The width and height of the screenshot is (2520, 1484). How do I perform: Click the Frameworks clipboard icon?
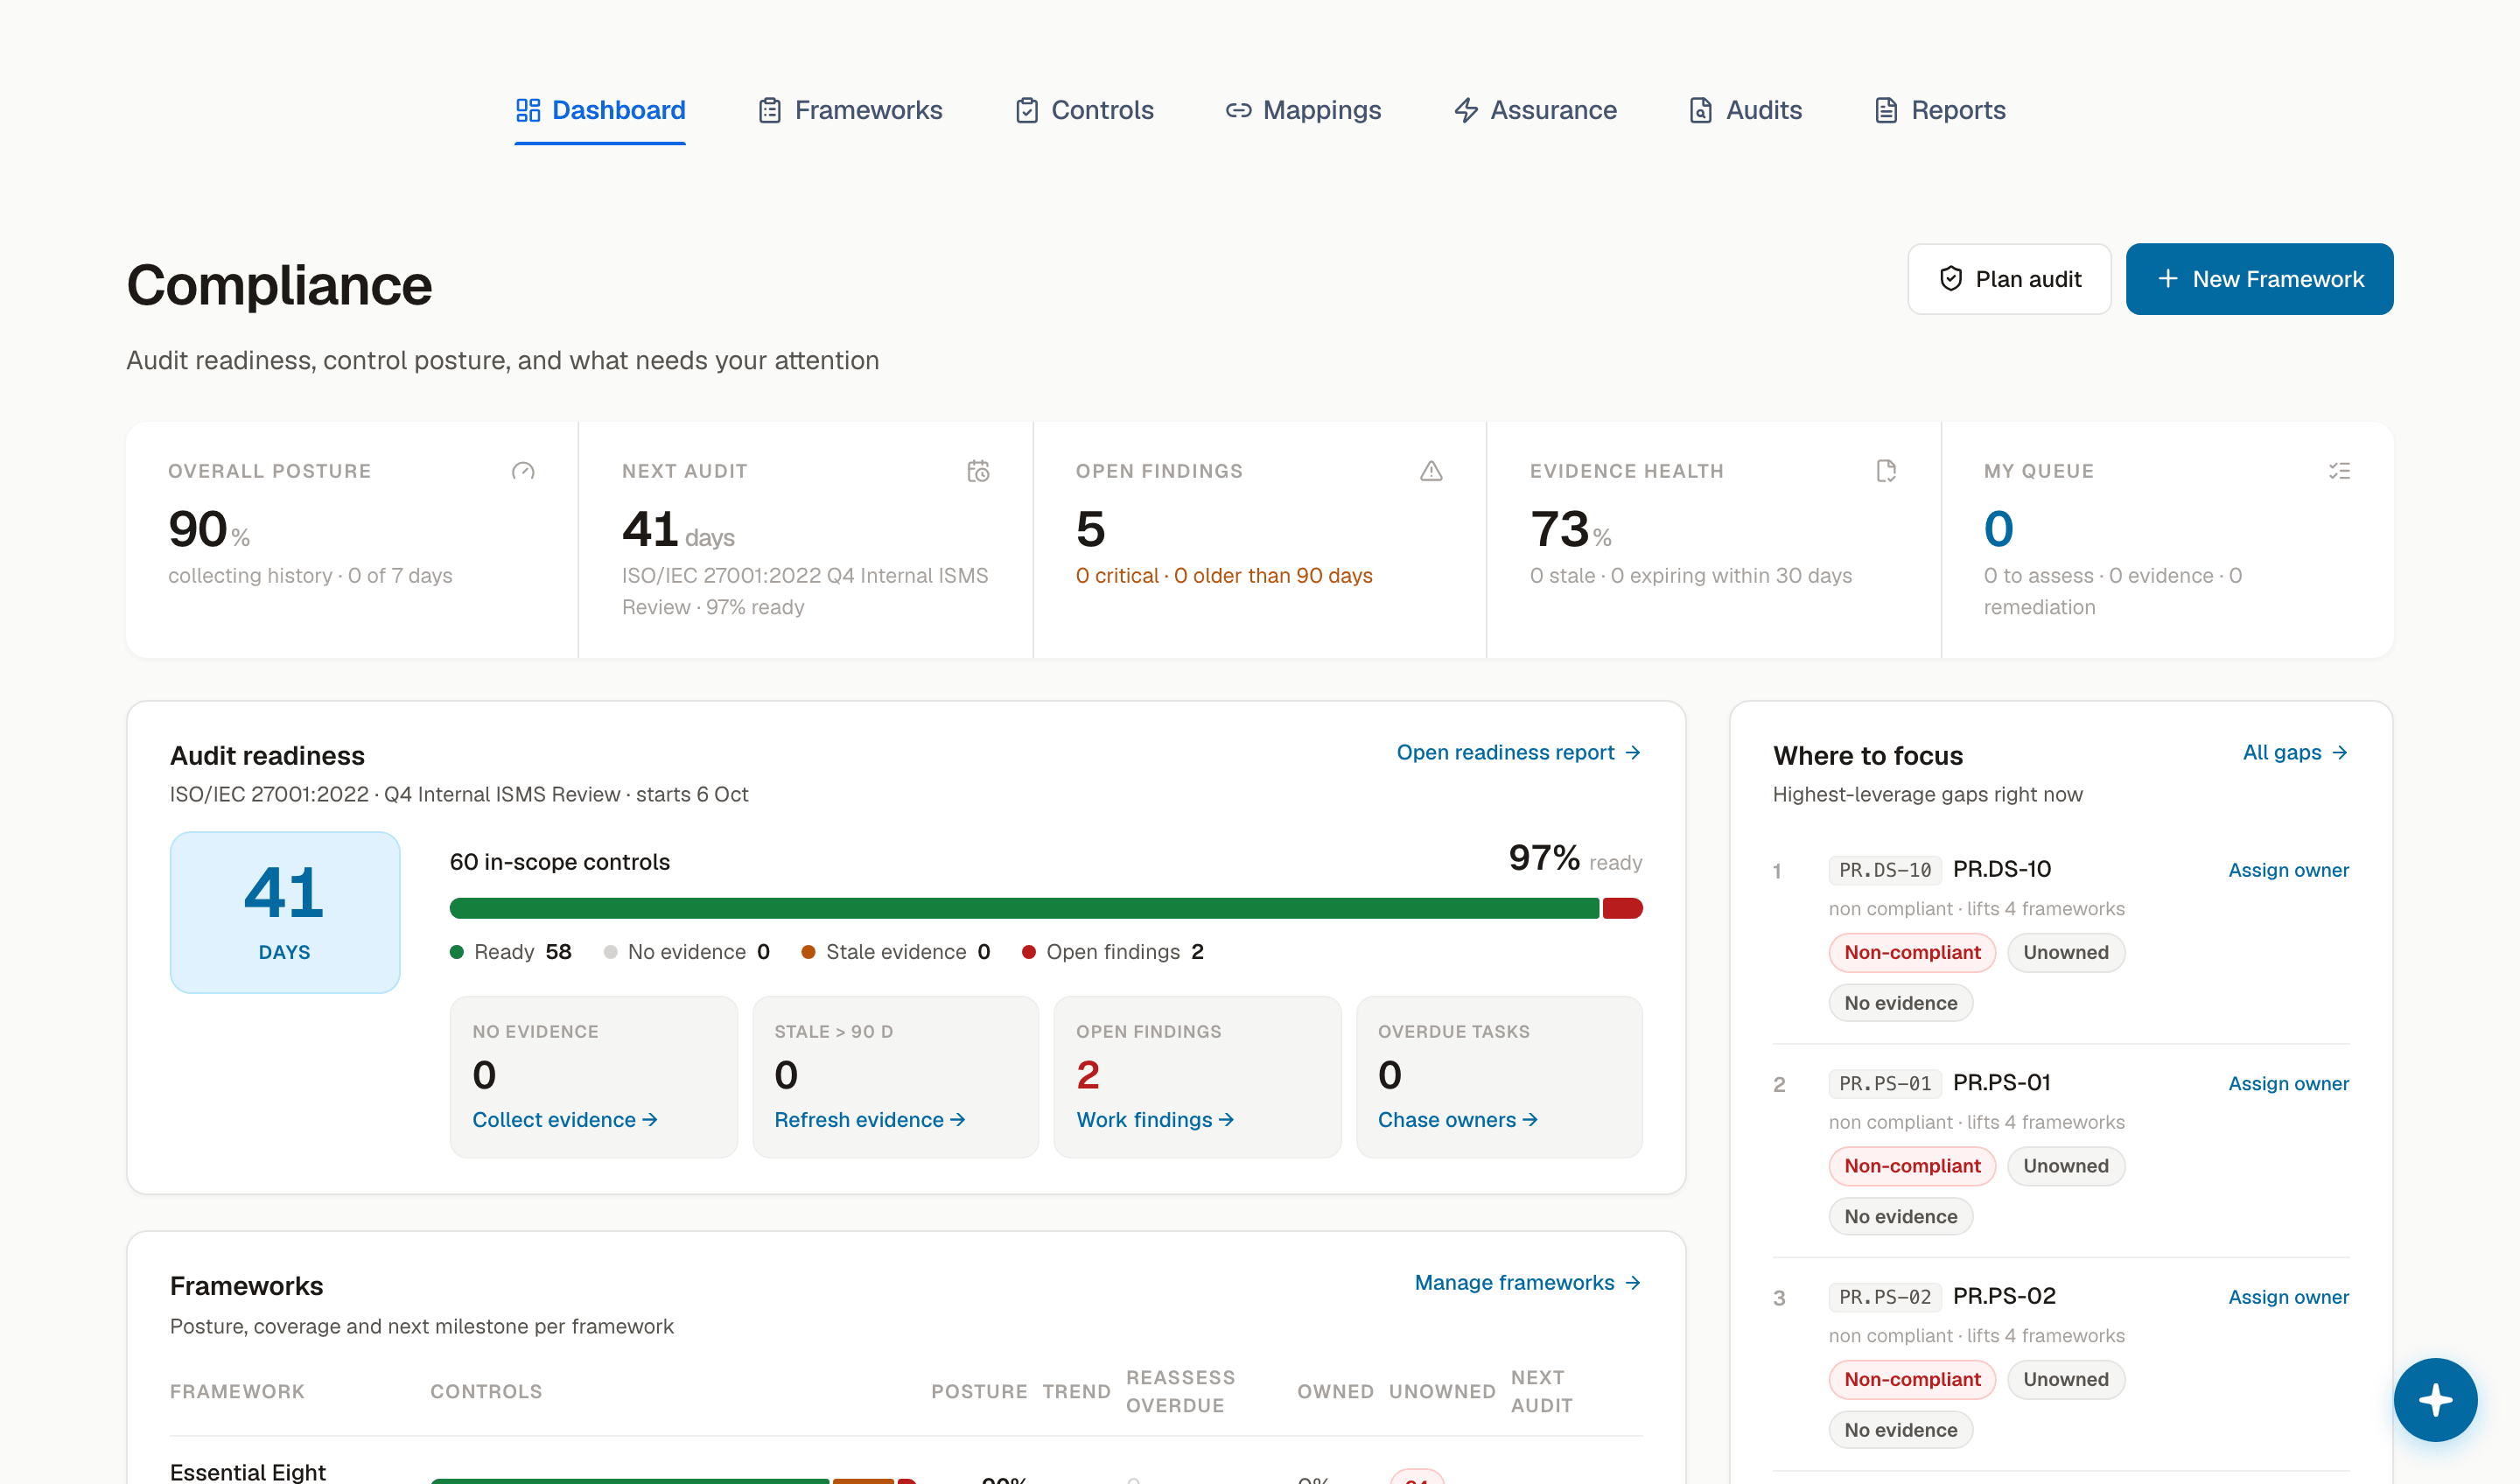[769, 110]
